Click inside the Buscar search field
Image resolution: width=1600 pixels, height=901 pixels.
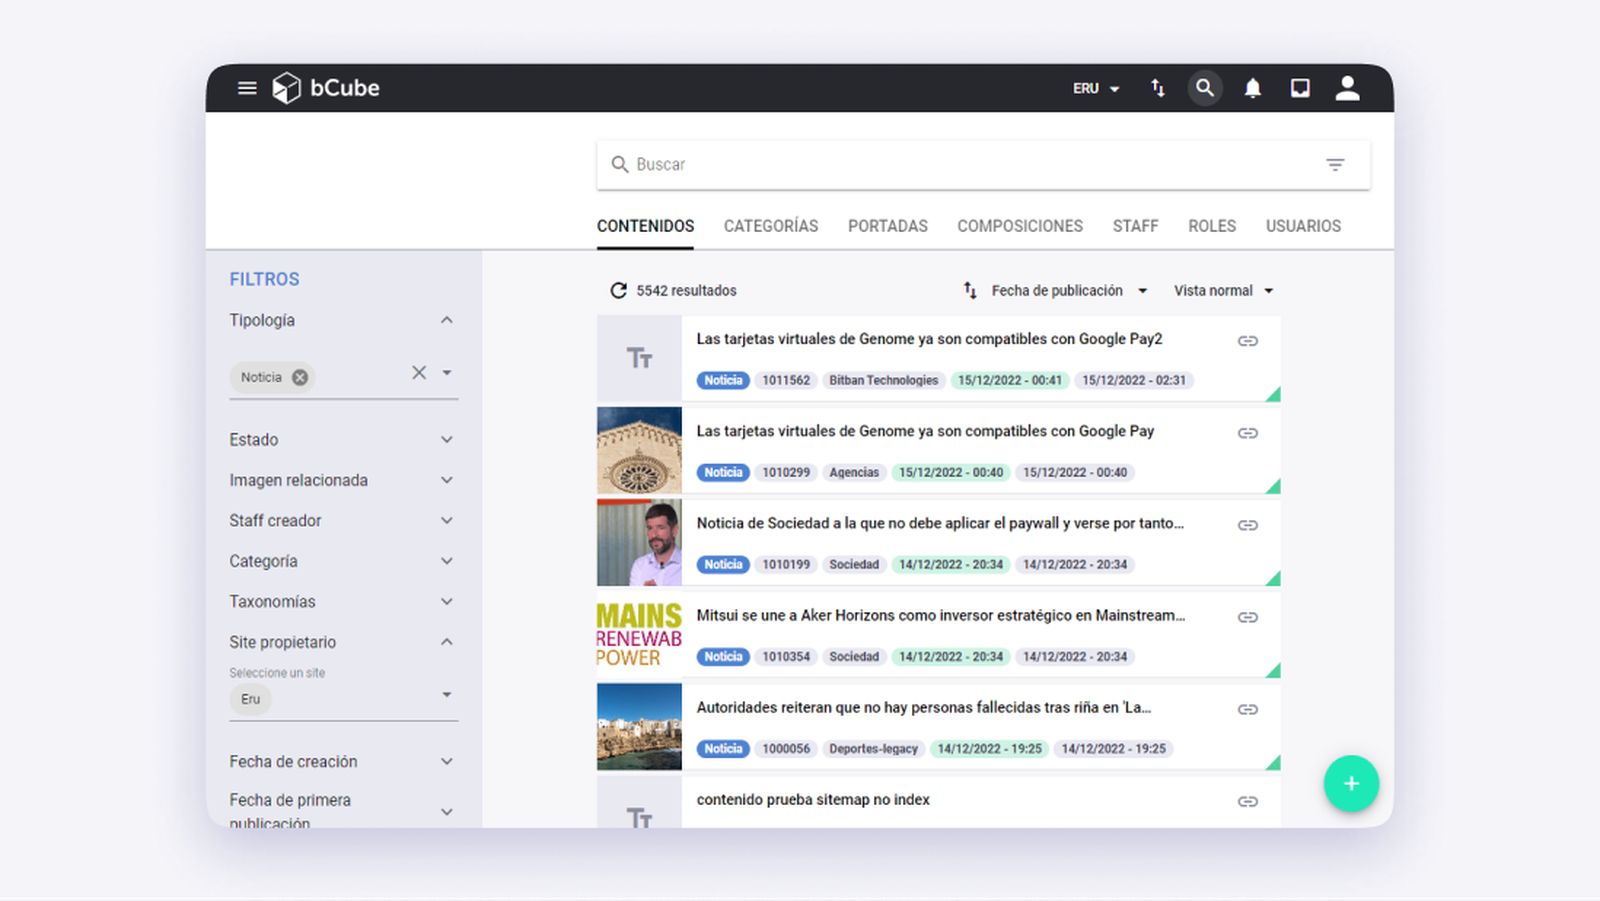click(x=900, y=164)
